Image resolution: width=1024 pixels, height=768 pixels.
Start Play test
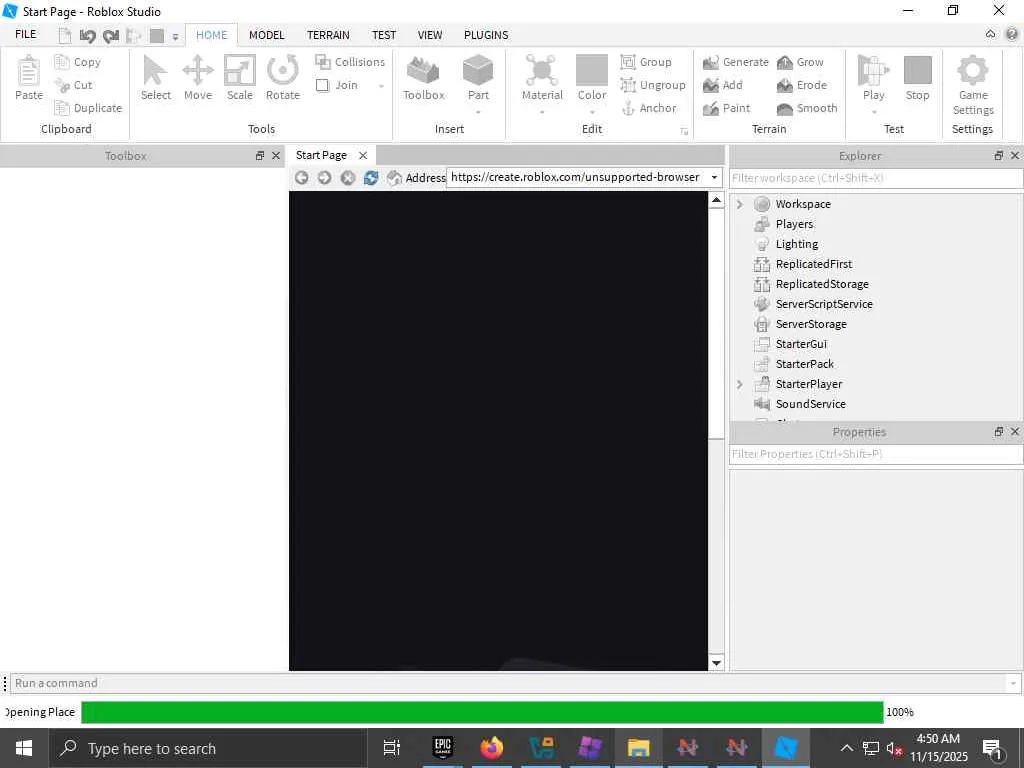[873, 78]
